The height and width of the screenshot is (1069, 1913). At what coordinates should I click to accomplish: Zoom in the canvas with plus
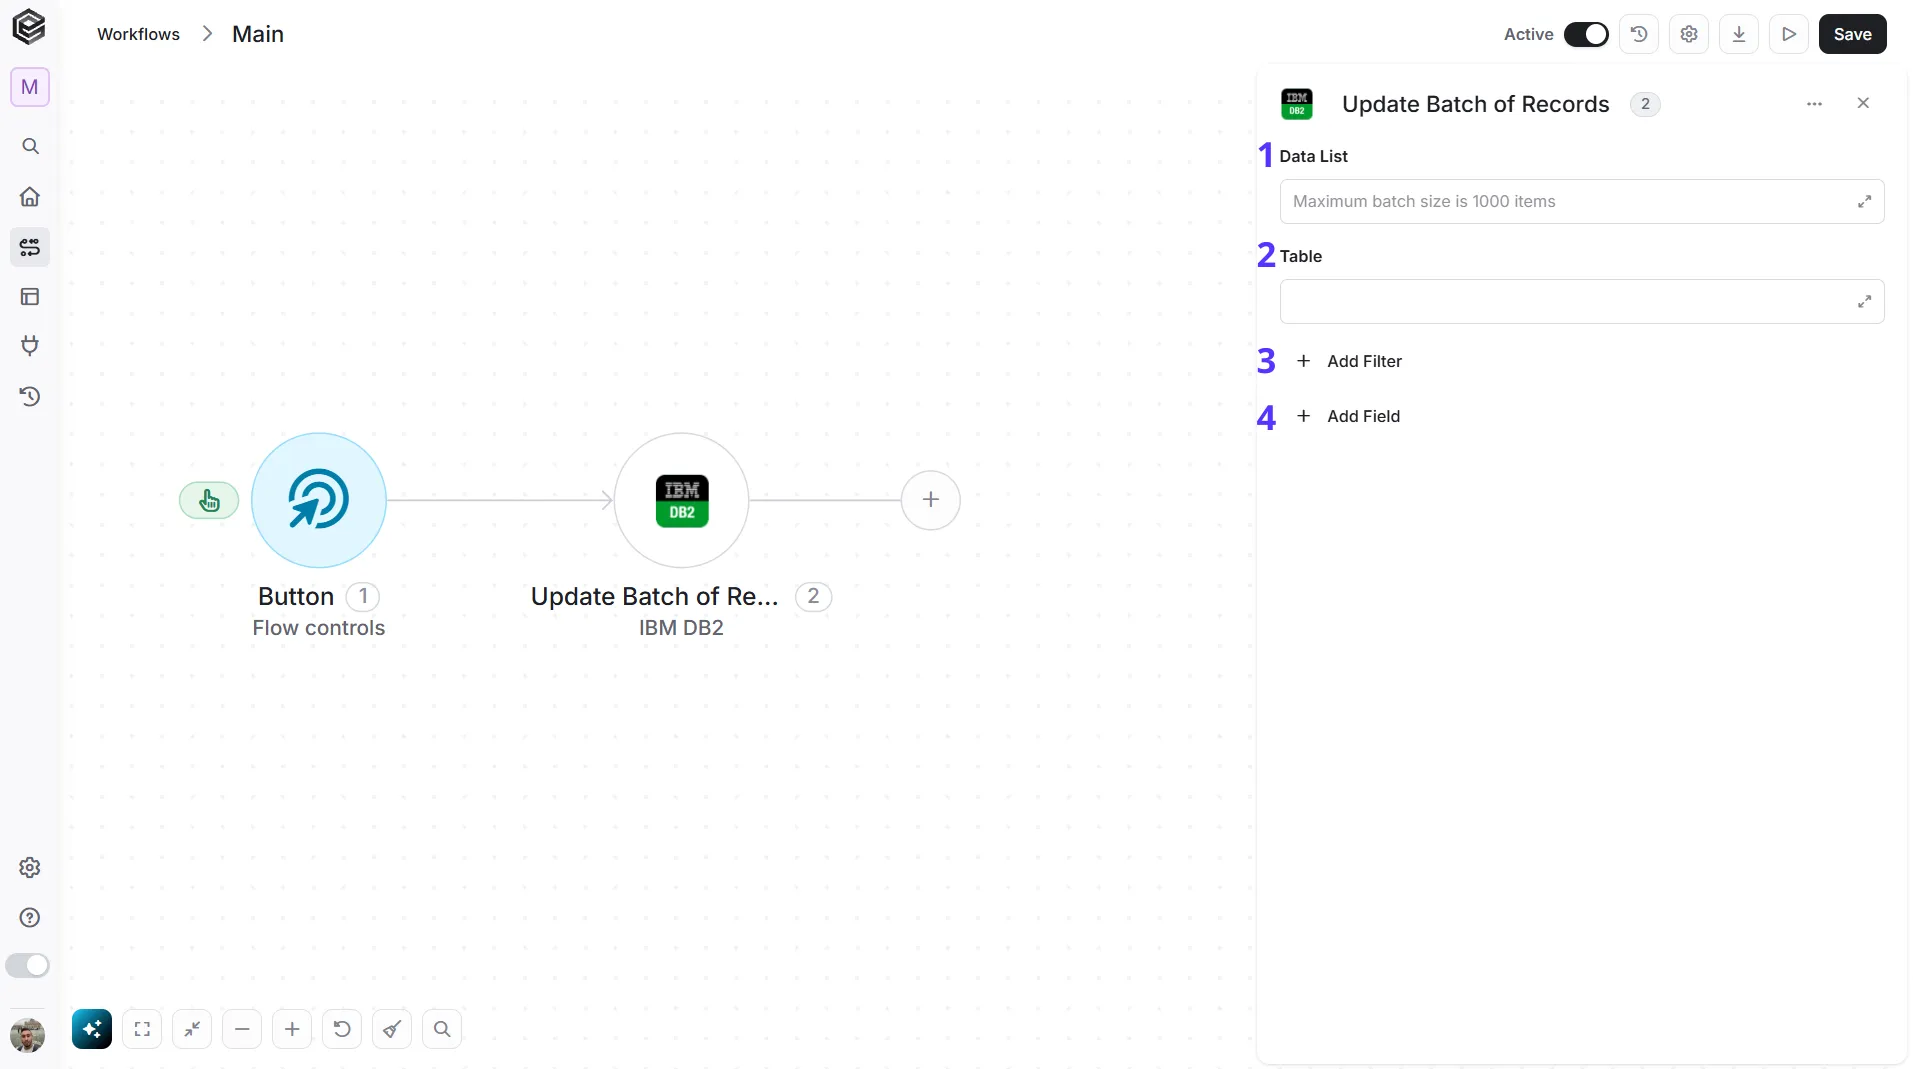(292, 1029)
